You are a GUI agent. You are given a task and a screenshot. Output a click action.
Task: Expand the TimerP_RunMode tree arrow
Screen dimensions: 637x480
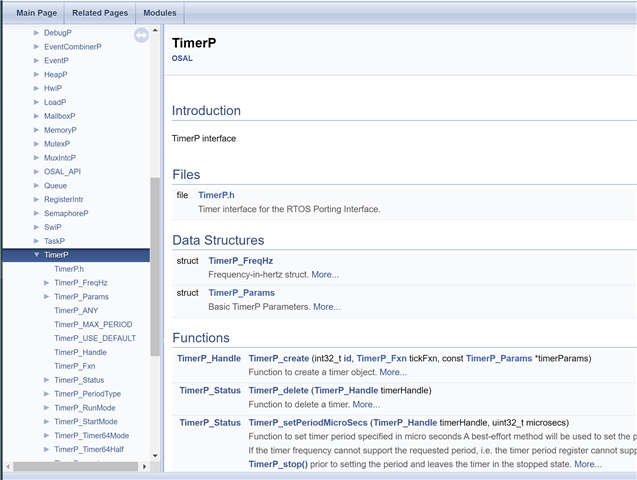tap(46, 407)
